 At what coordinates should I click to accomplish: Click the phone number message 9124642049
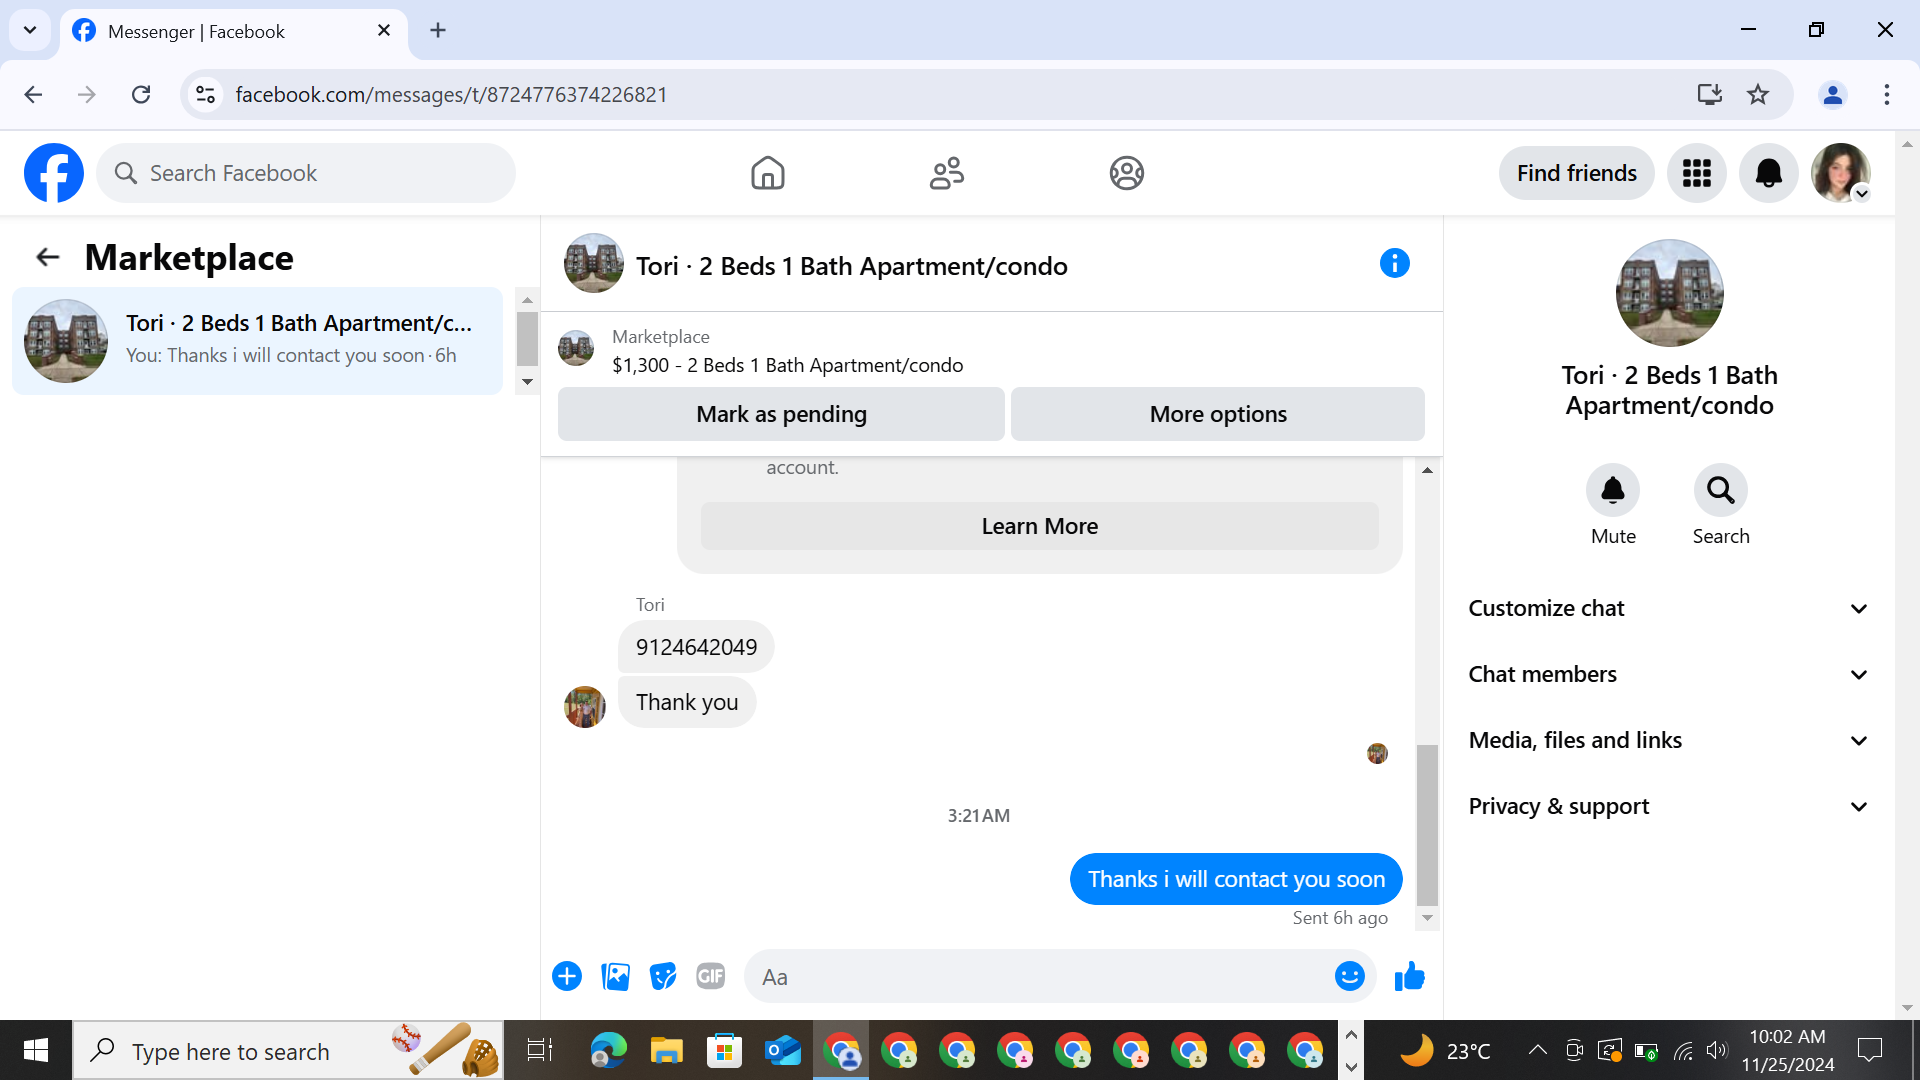pyautogui.click(x=696, y=647)
